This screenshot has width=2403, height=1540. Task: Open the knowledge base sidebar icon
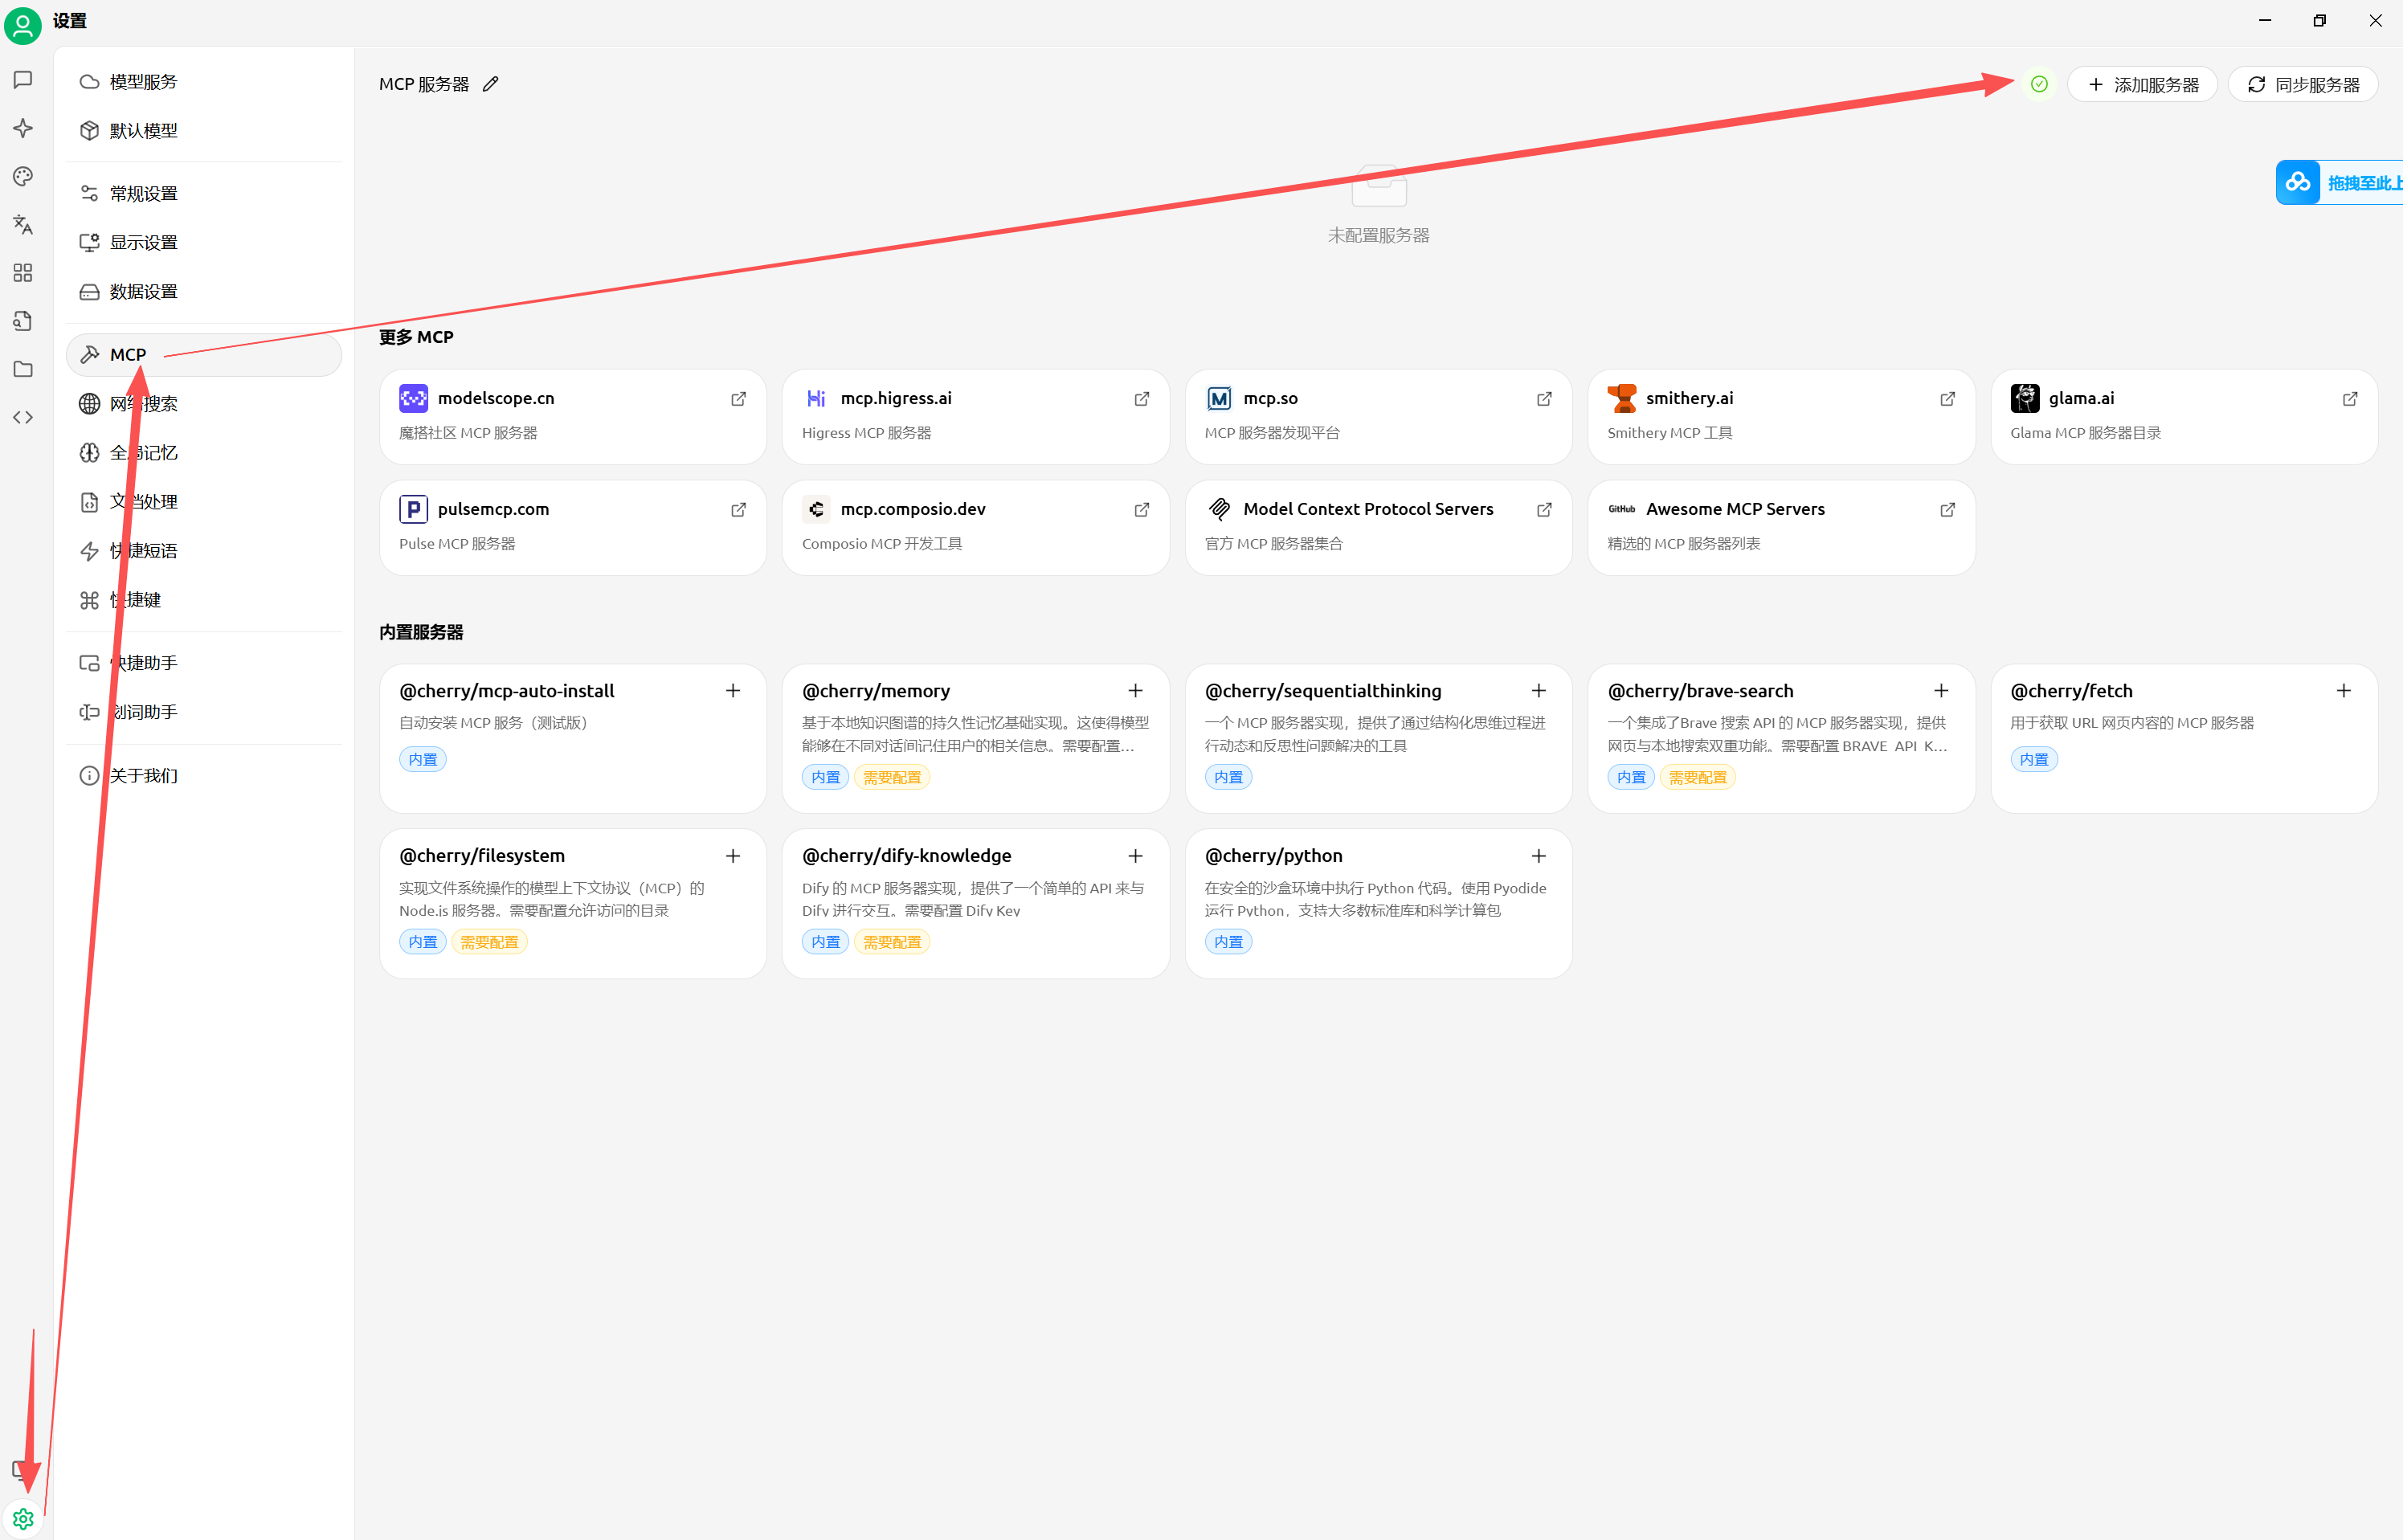(x=23, y=321)
